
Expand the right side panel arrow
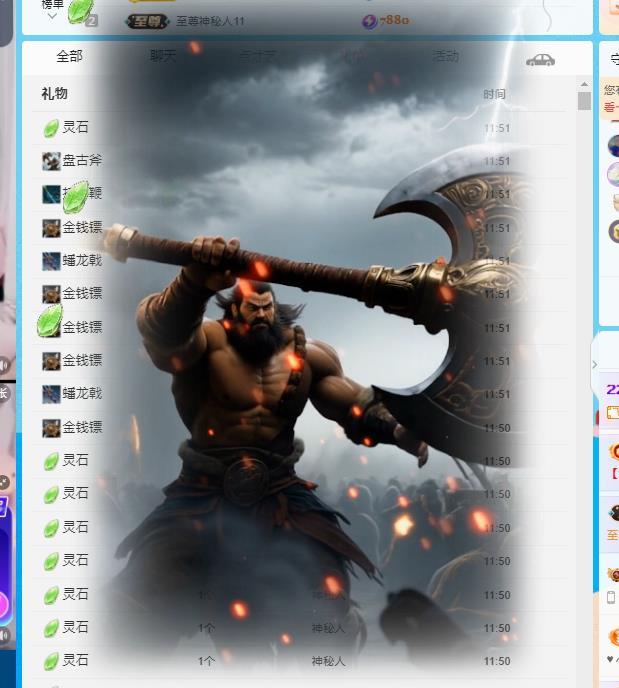(594, 365)
